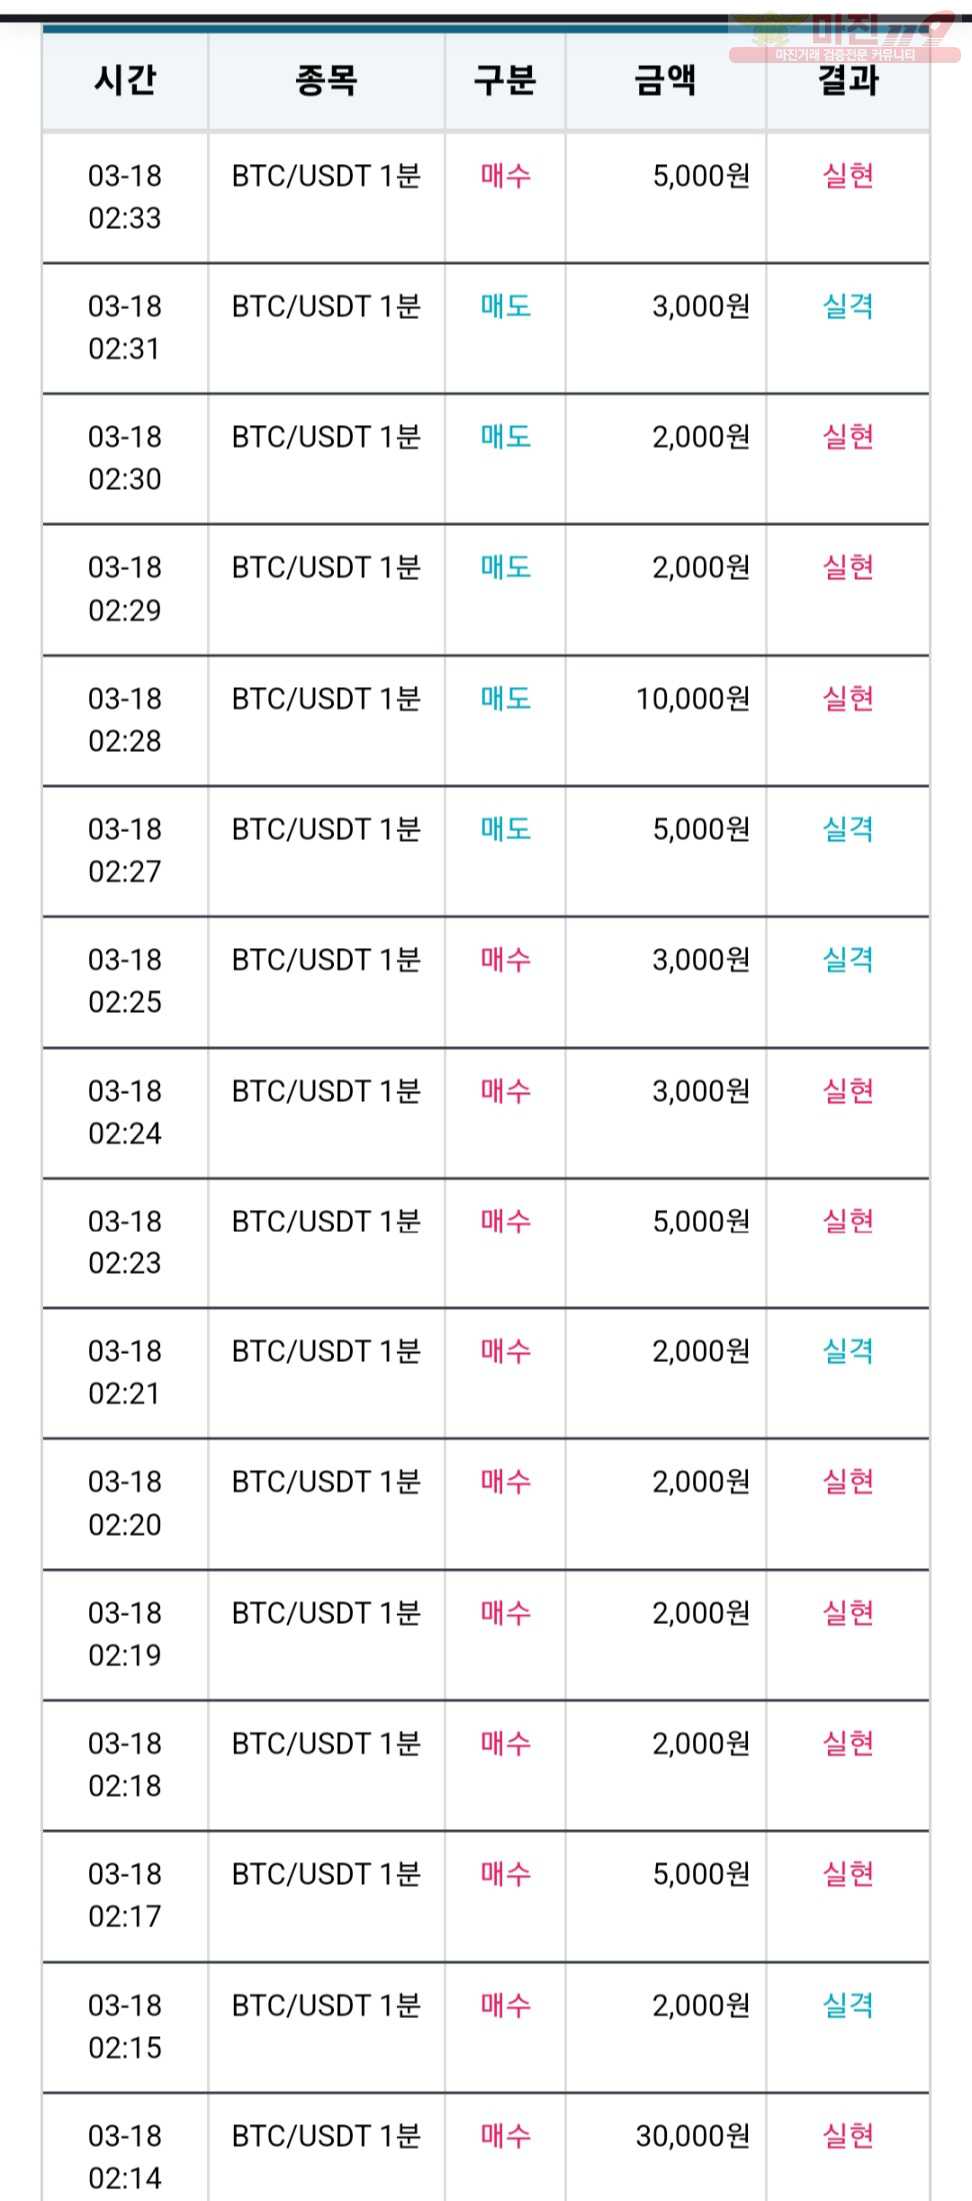This screenshot has width=972, height=2201.
Task: Click the 결과 column header
Action: pos(848,80)
